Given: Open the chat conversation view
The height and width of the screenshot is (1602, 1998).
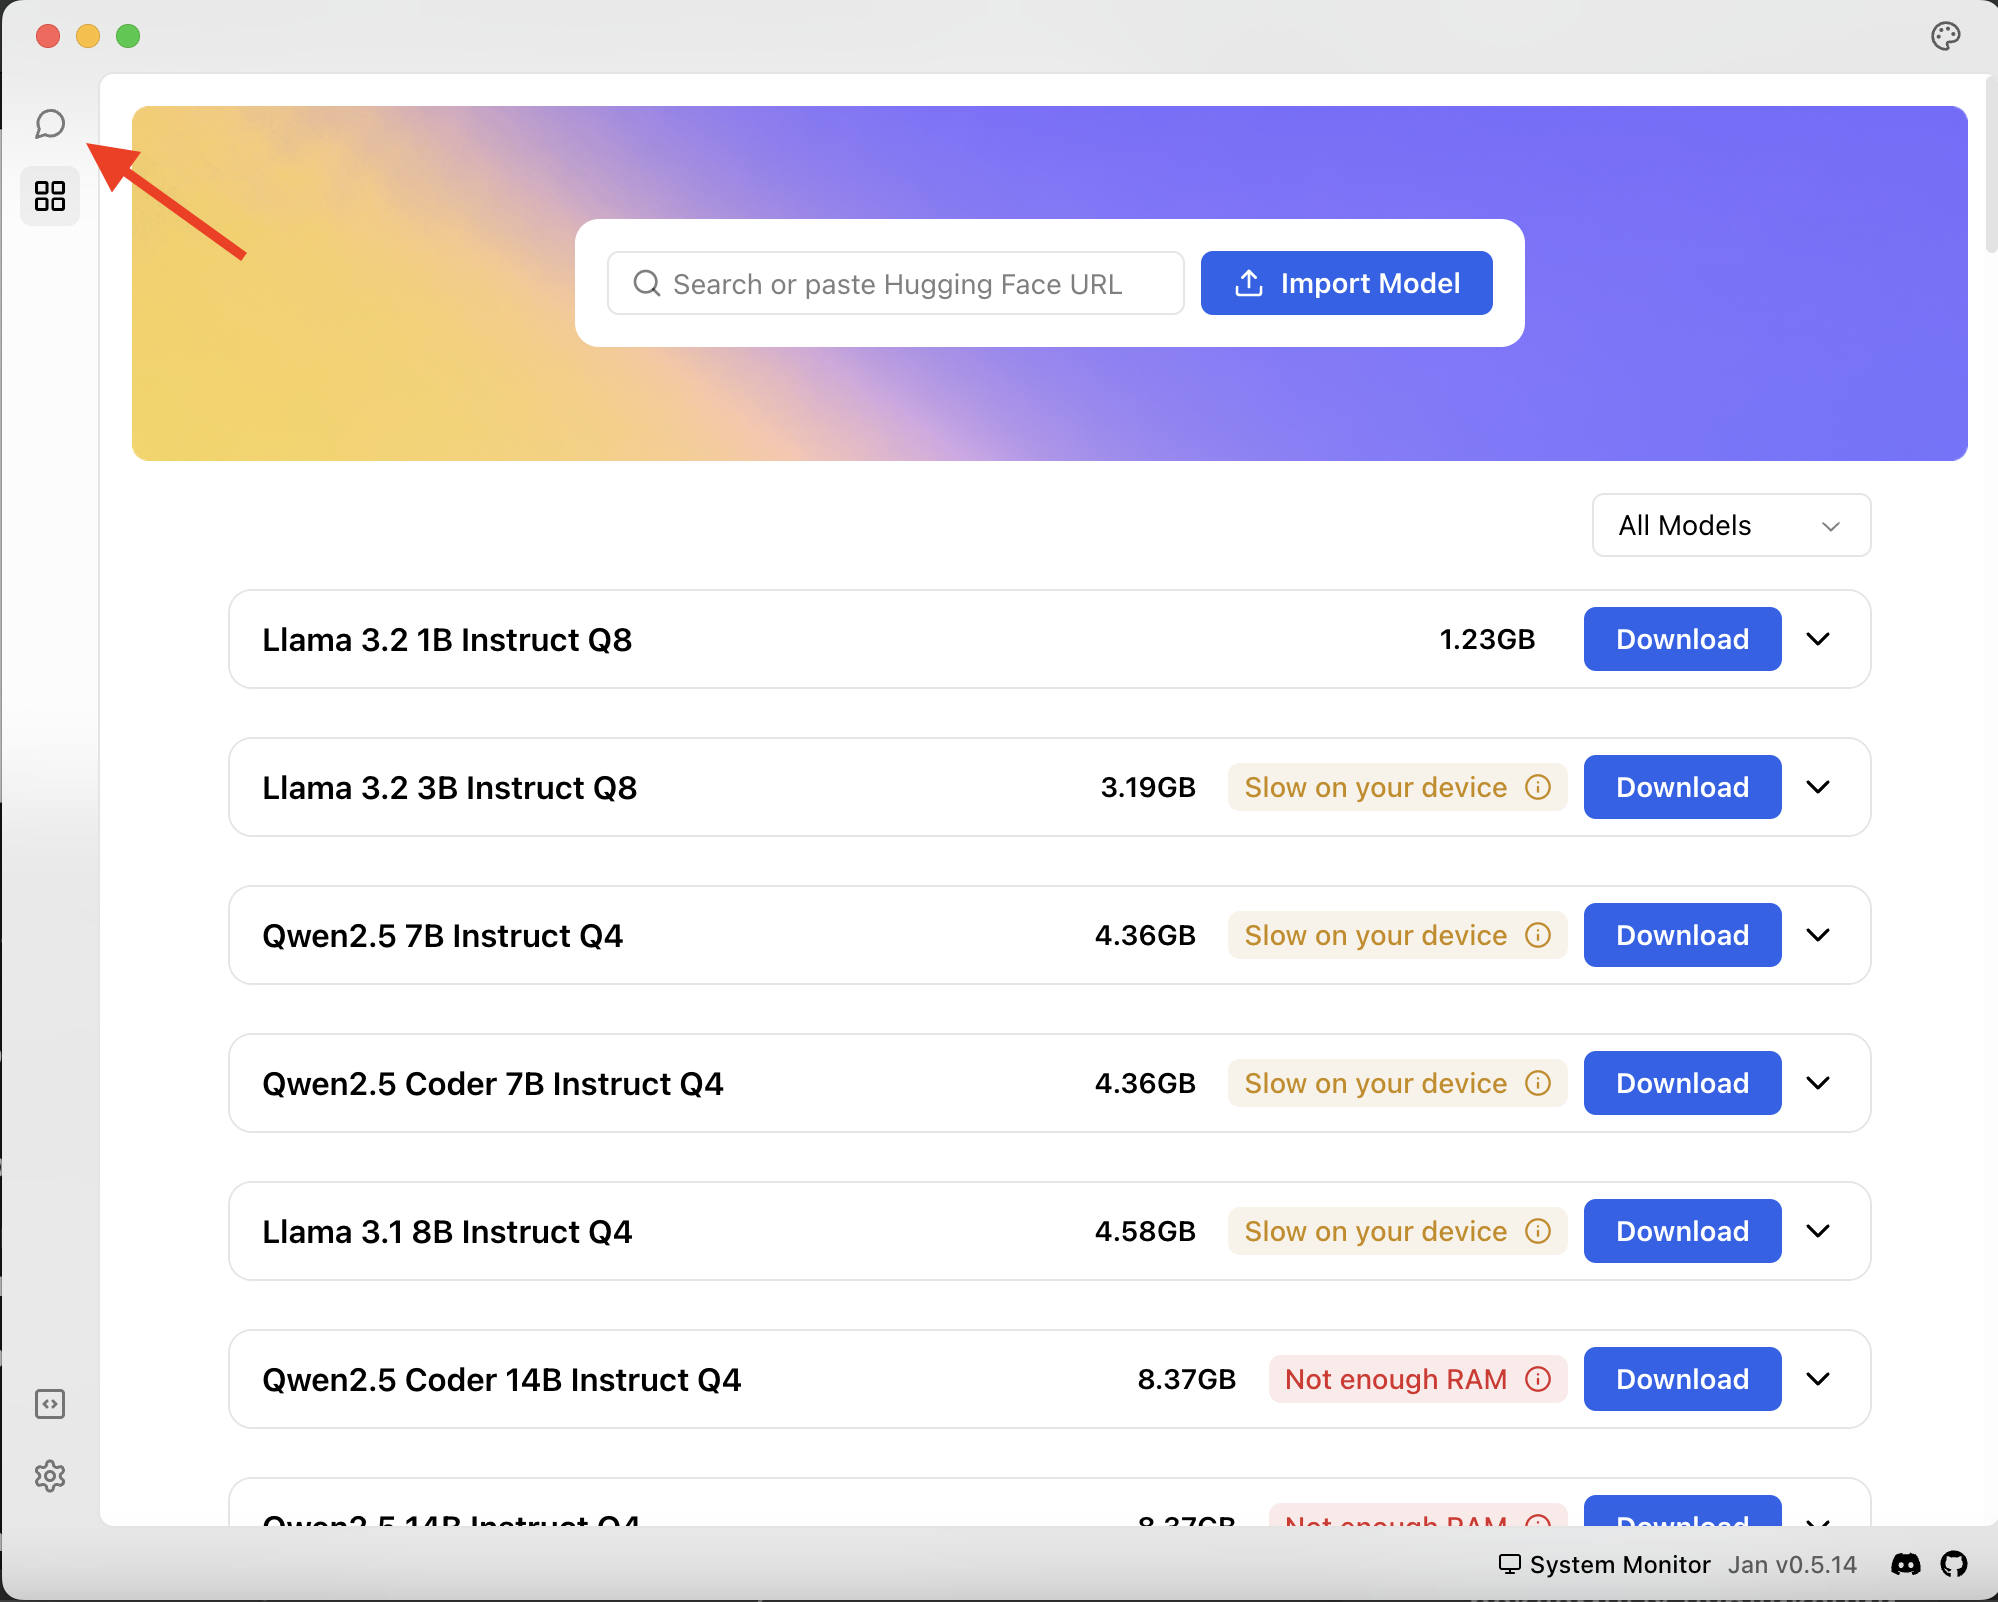Looking at the screenshot, I should pos(50,124).
